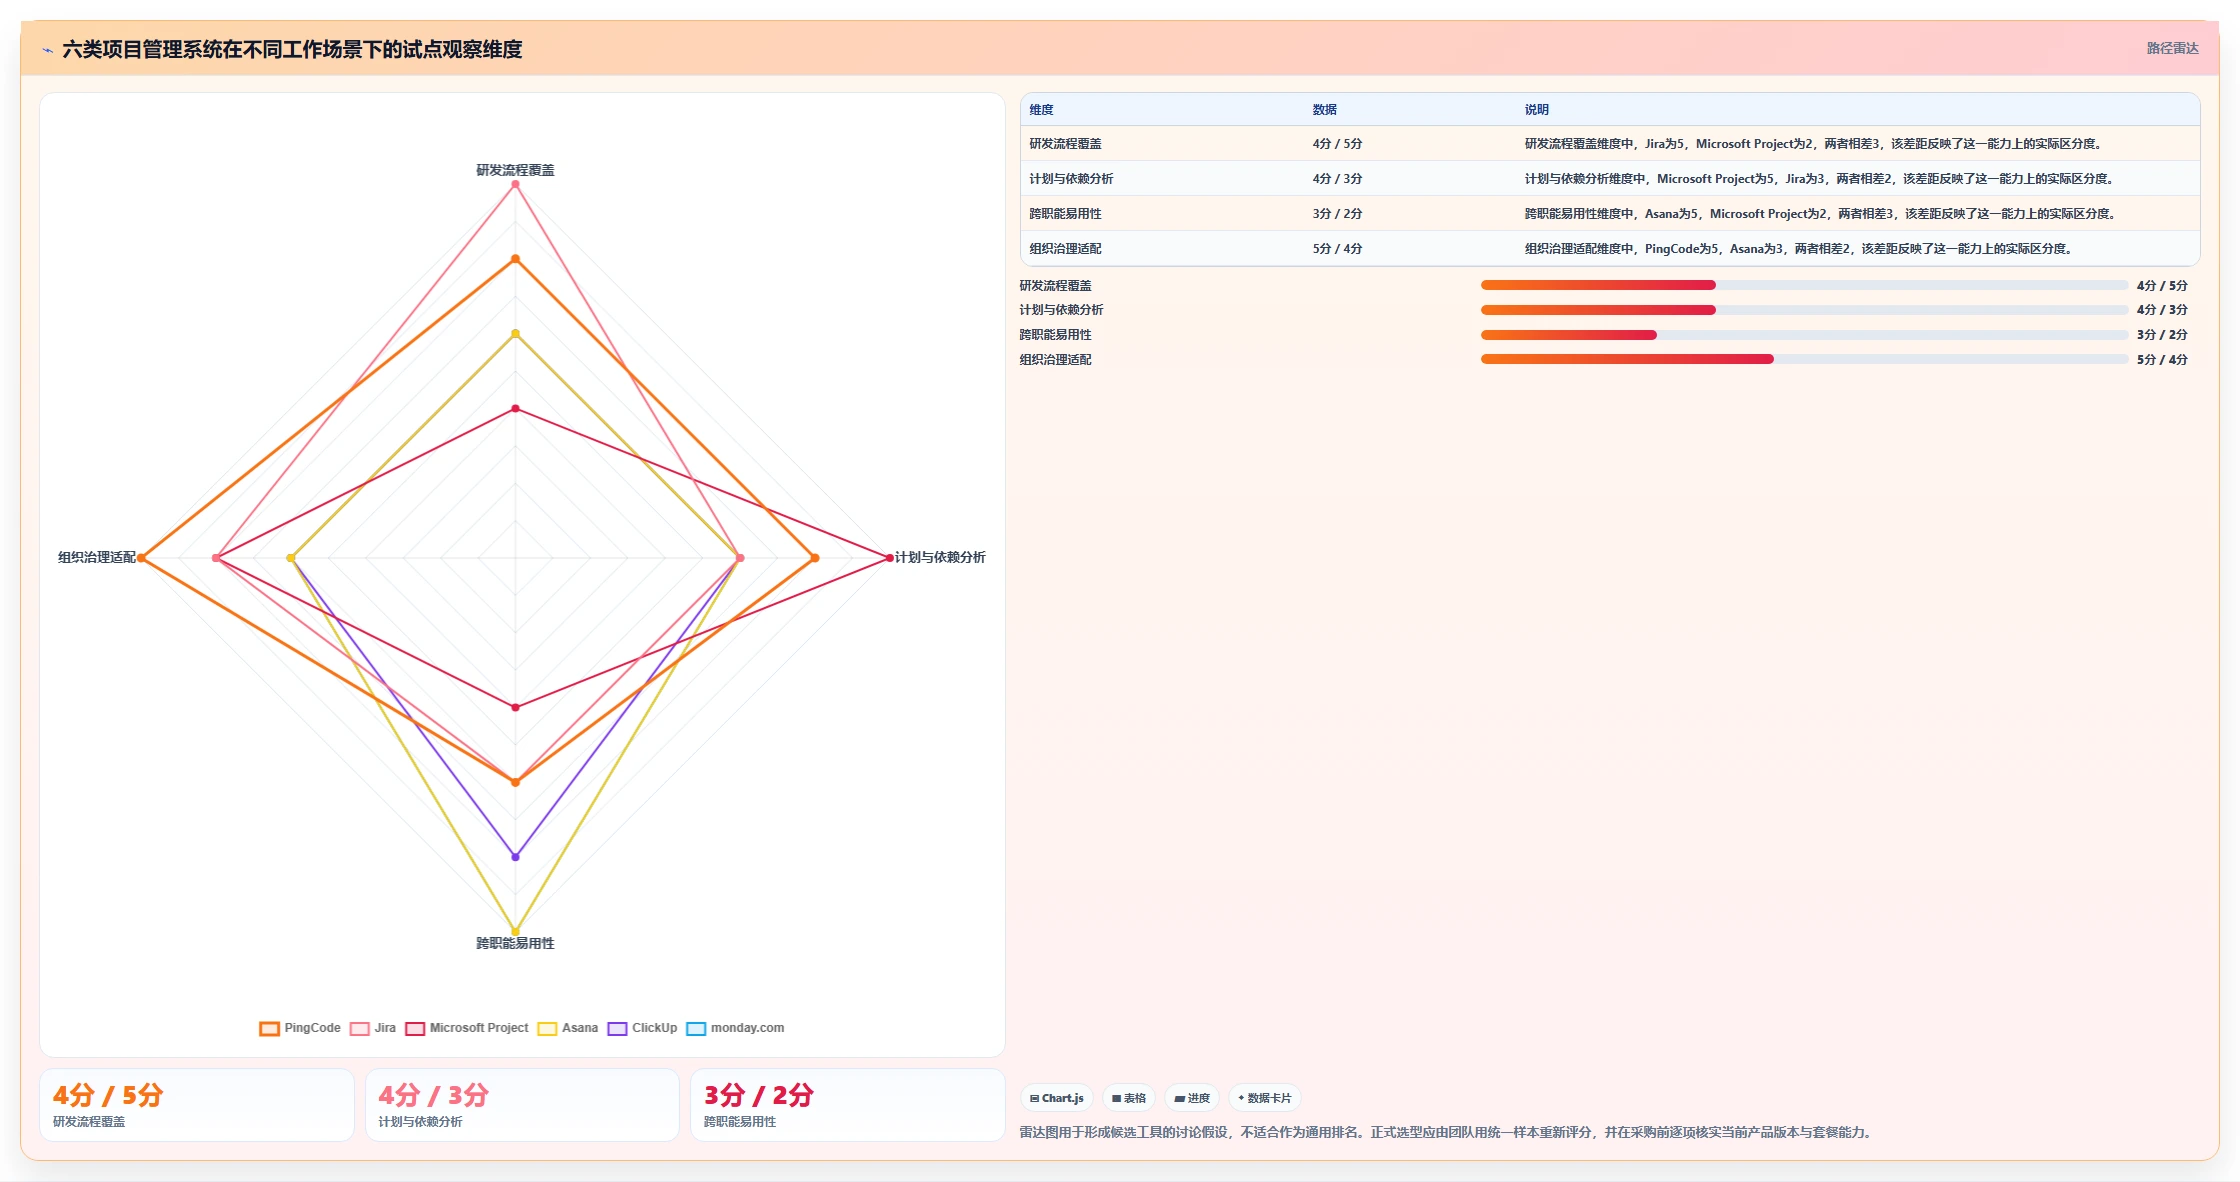The image size is (2240, 1182).
Task: Click the 数据卡片 tag chip
Action: [1265, 1098]
